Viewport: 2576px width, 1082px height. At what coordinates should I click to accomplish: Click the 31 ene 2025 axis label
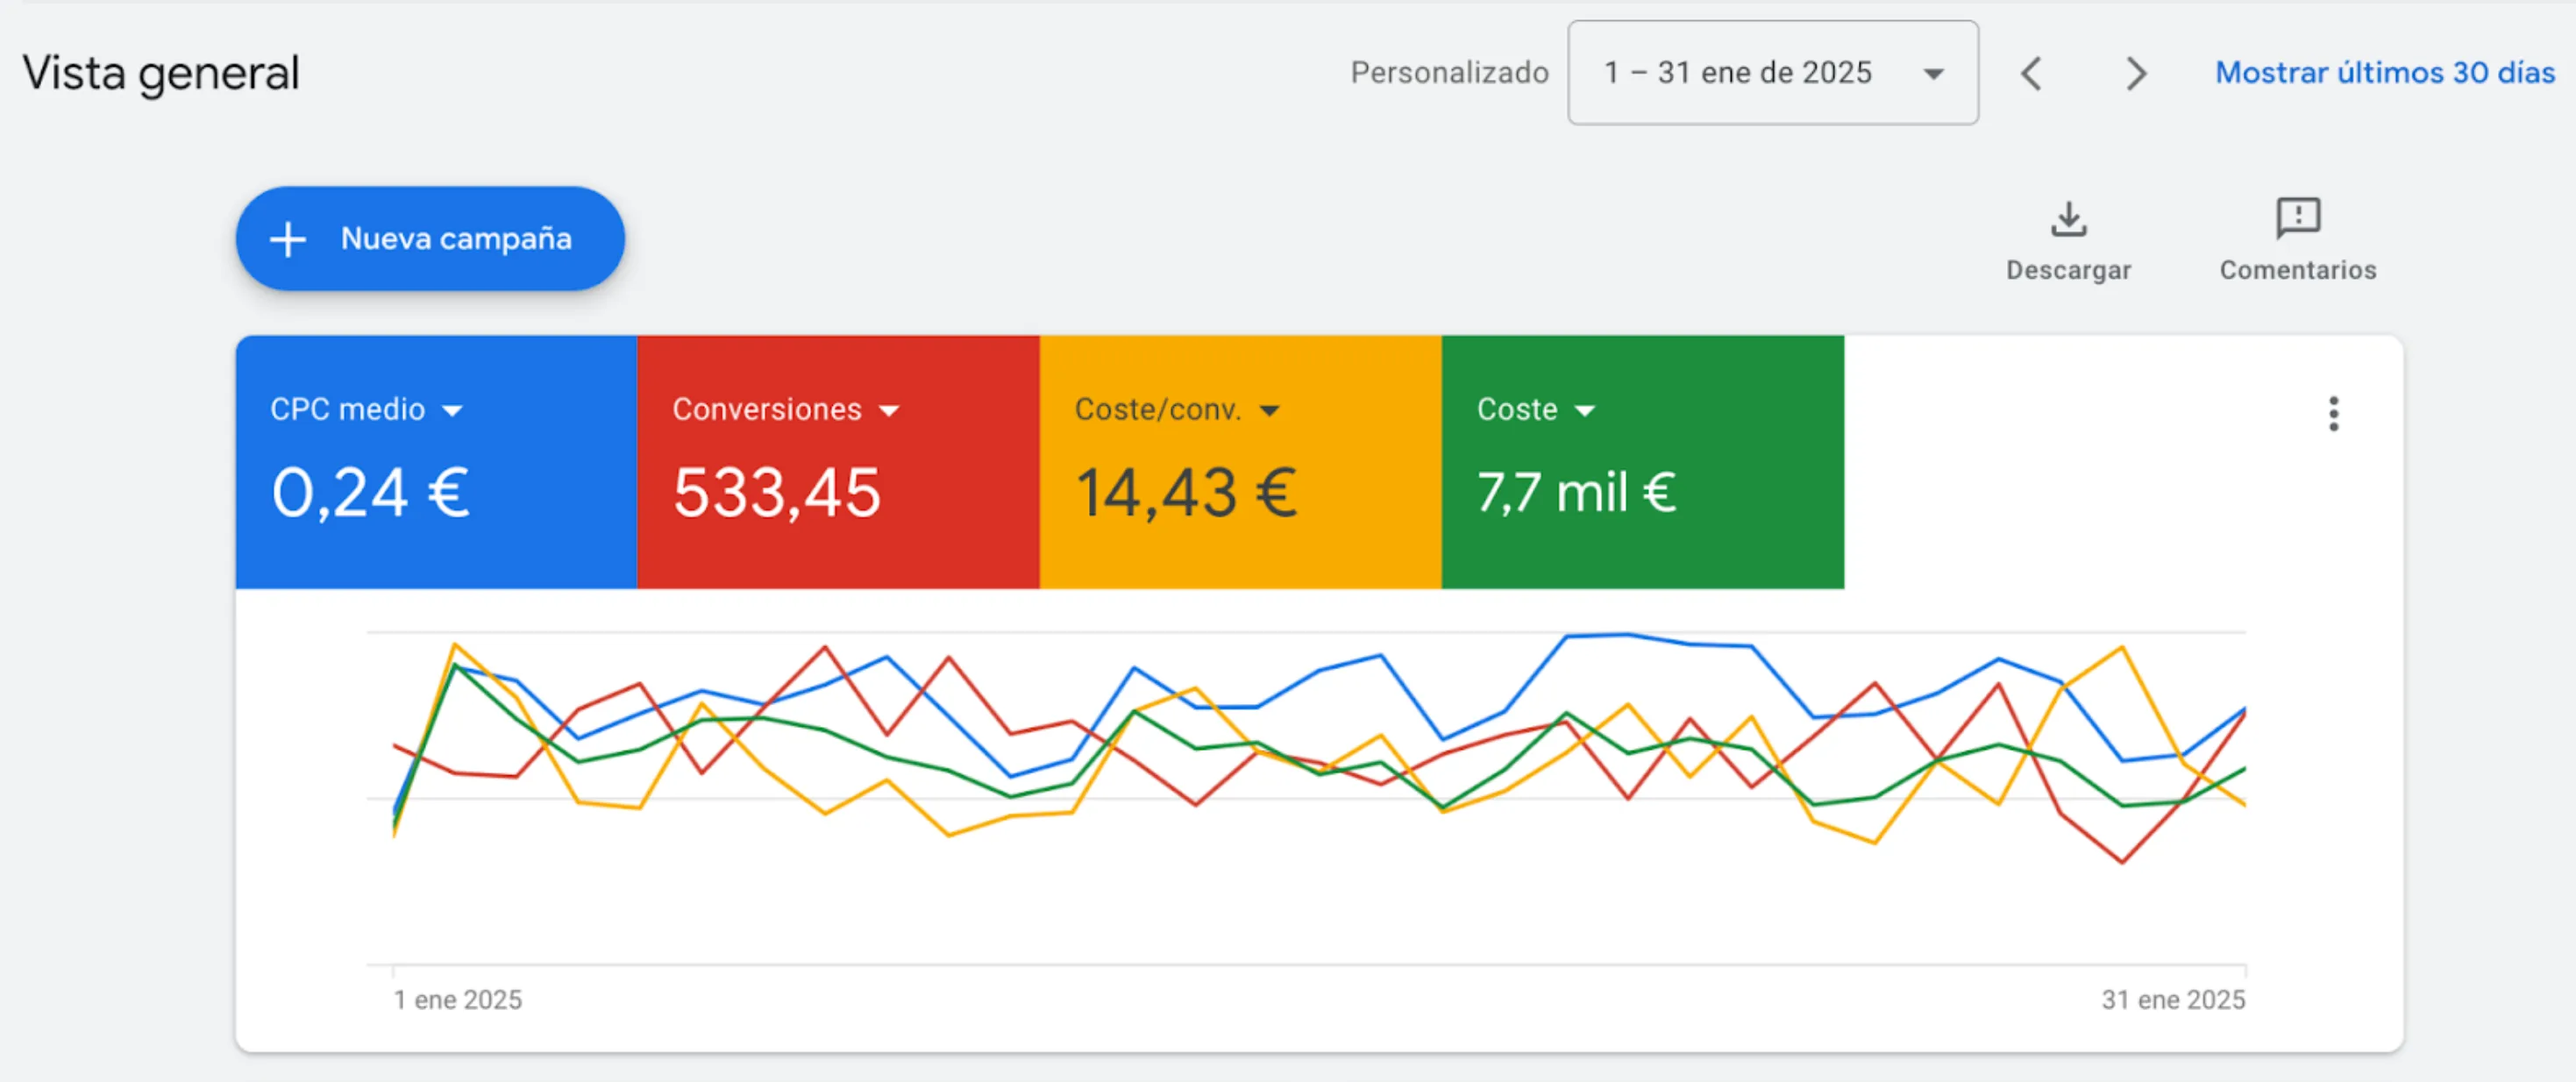click(2172, 999)
